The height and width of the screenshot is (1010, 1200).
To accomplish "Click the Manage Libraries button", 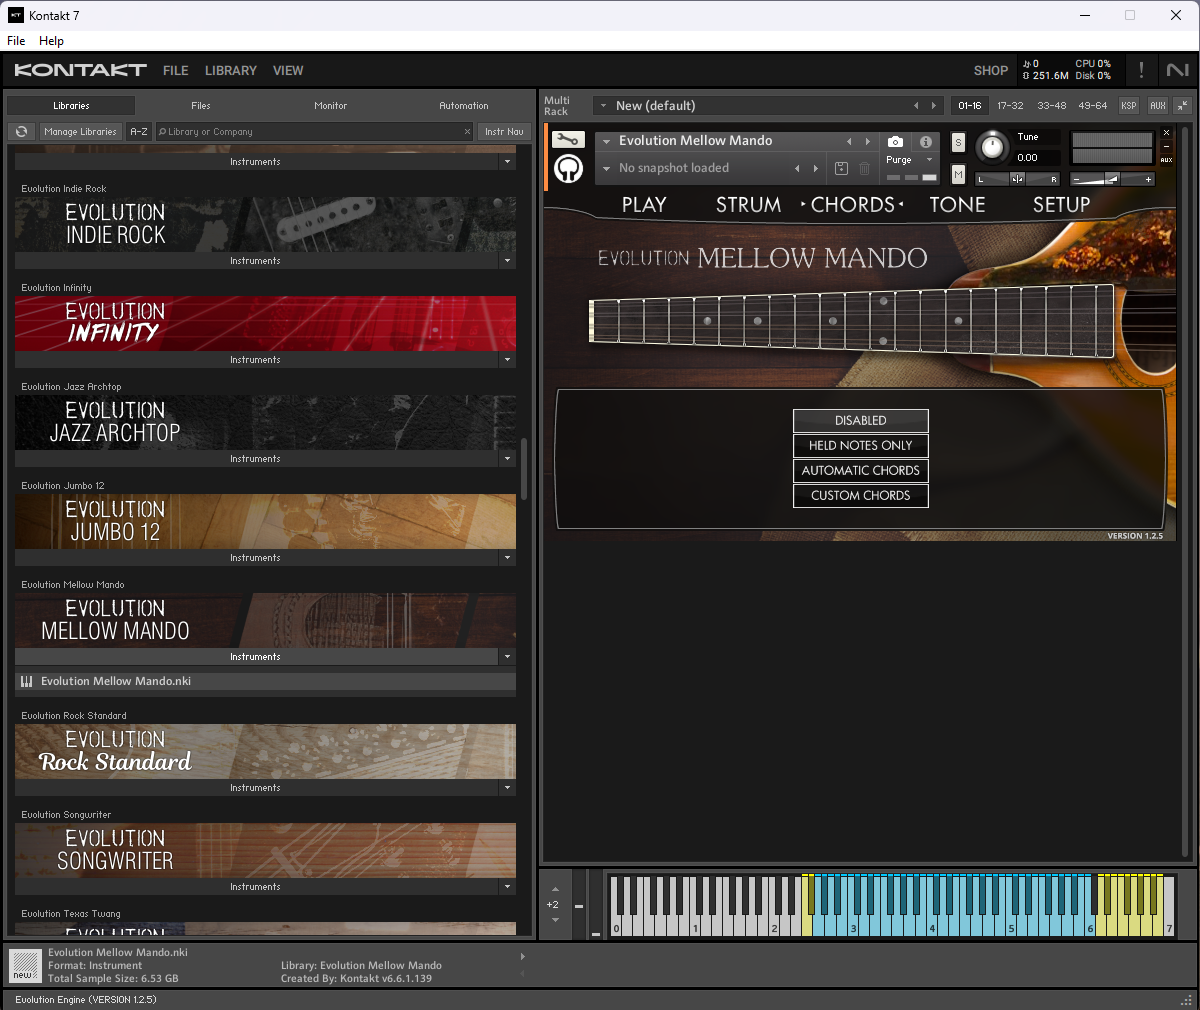I will (x=80, y=131).
